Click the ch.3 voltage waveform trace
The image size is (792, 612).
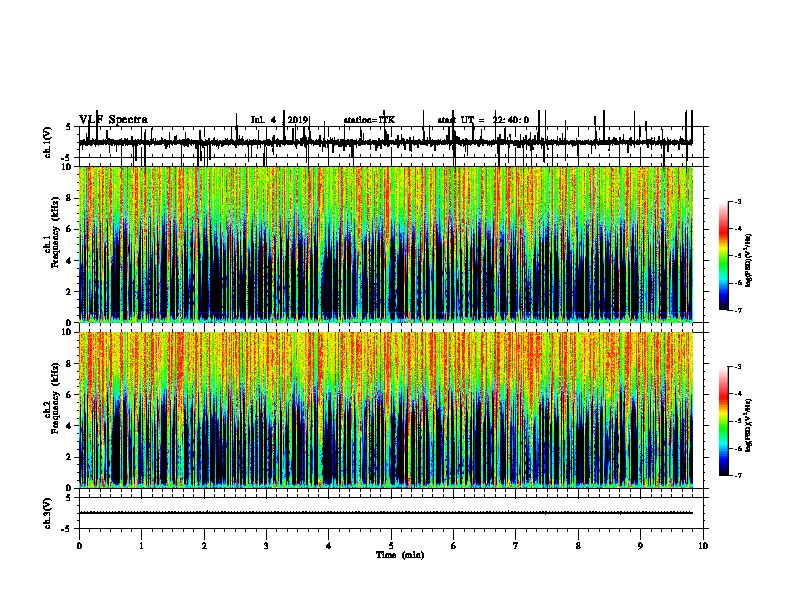coord(386,513)
